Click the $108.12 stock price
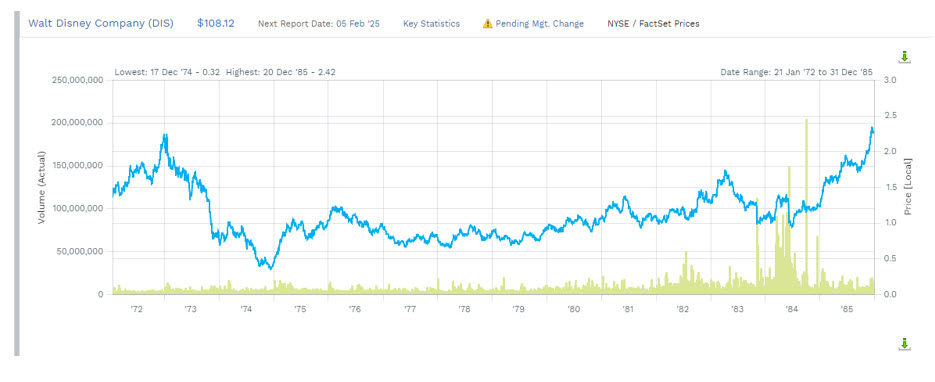The image size is (935, 382). [215, 23]
